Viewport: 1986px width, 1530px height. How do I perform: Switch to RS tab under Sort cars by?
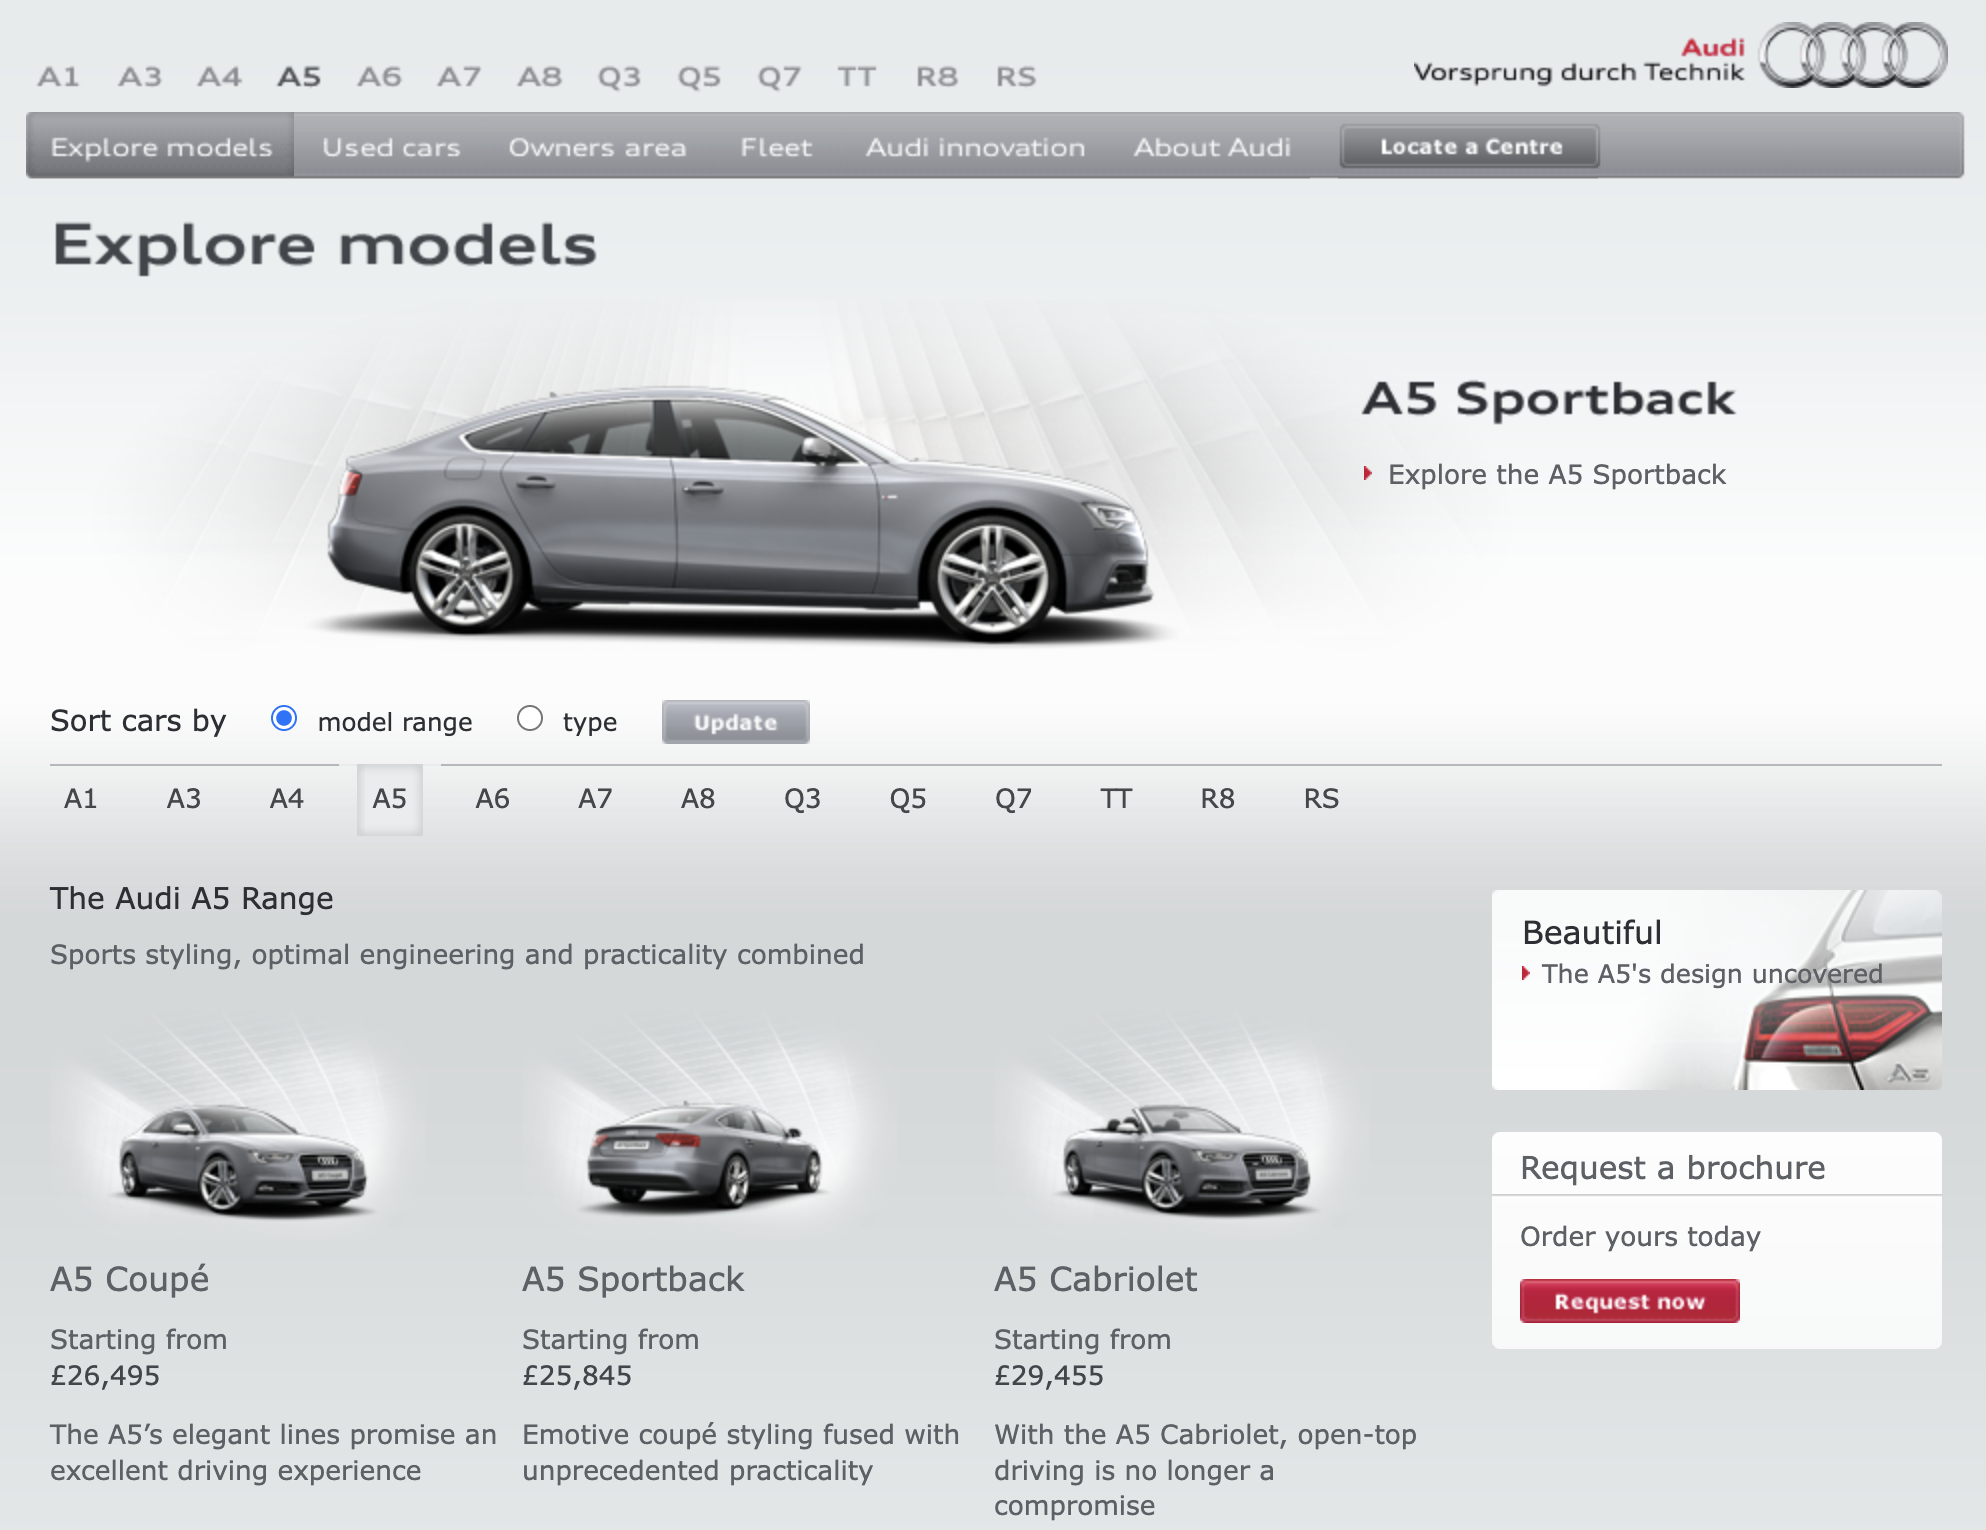(1321, 798)
